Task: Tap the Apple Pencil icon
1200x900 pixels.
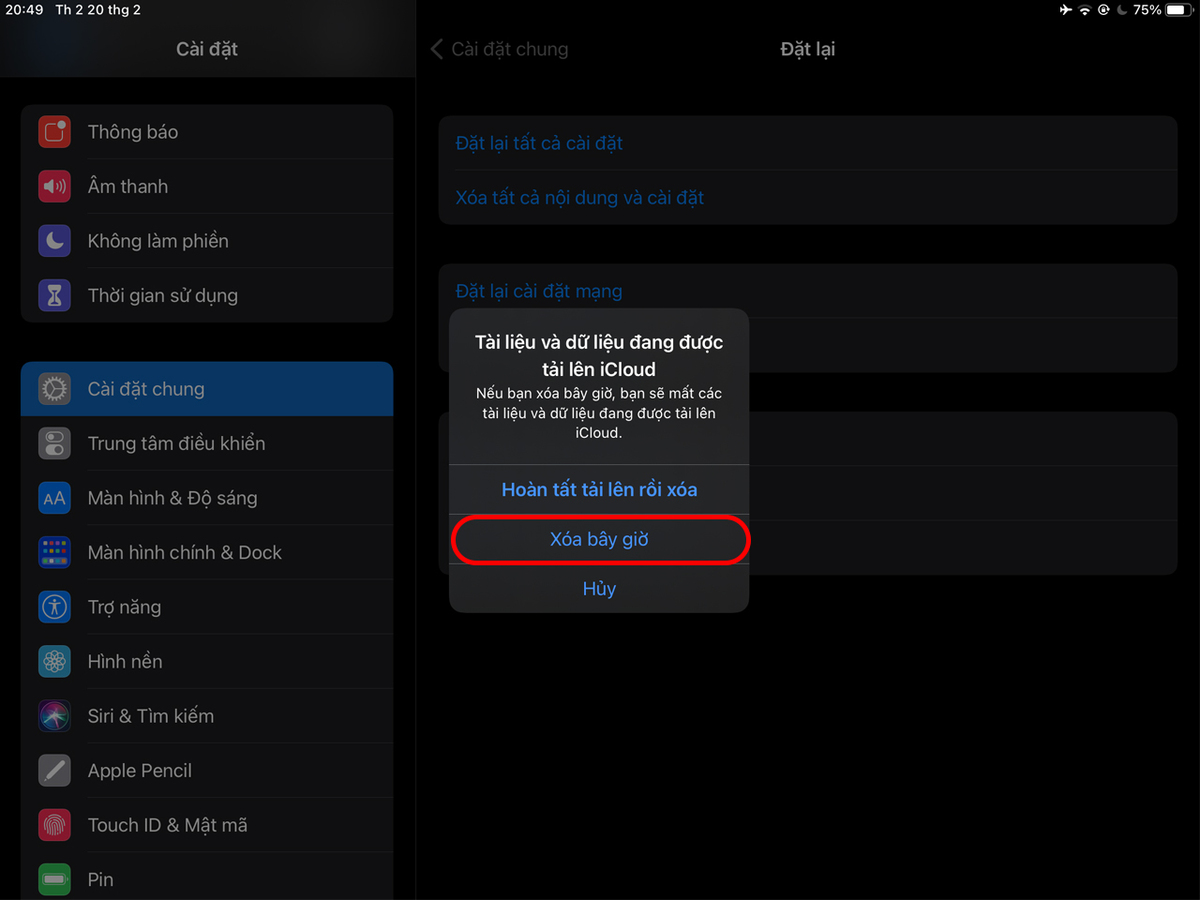Action: pos(54,770)
